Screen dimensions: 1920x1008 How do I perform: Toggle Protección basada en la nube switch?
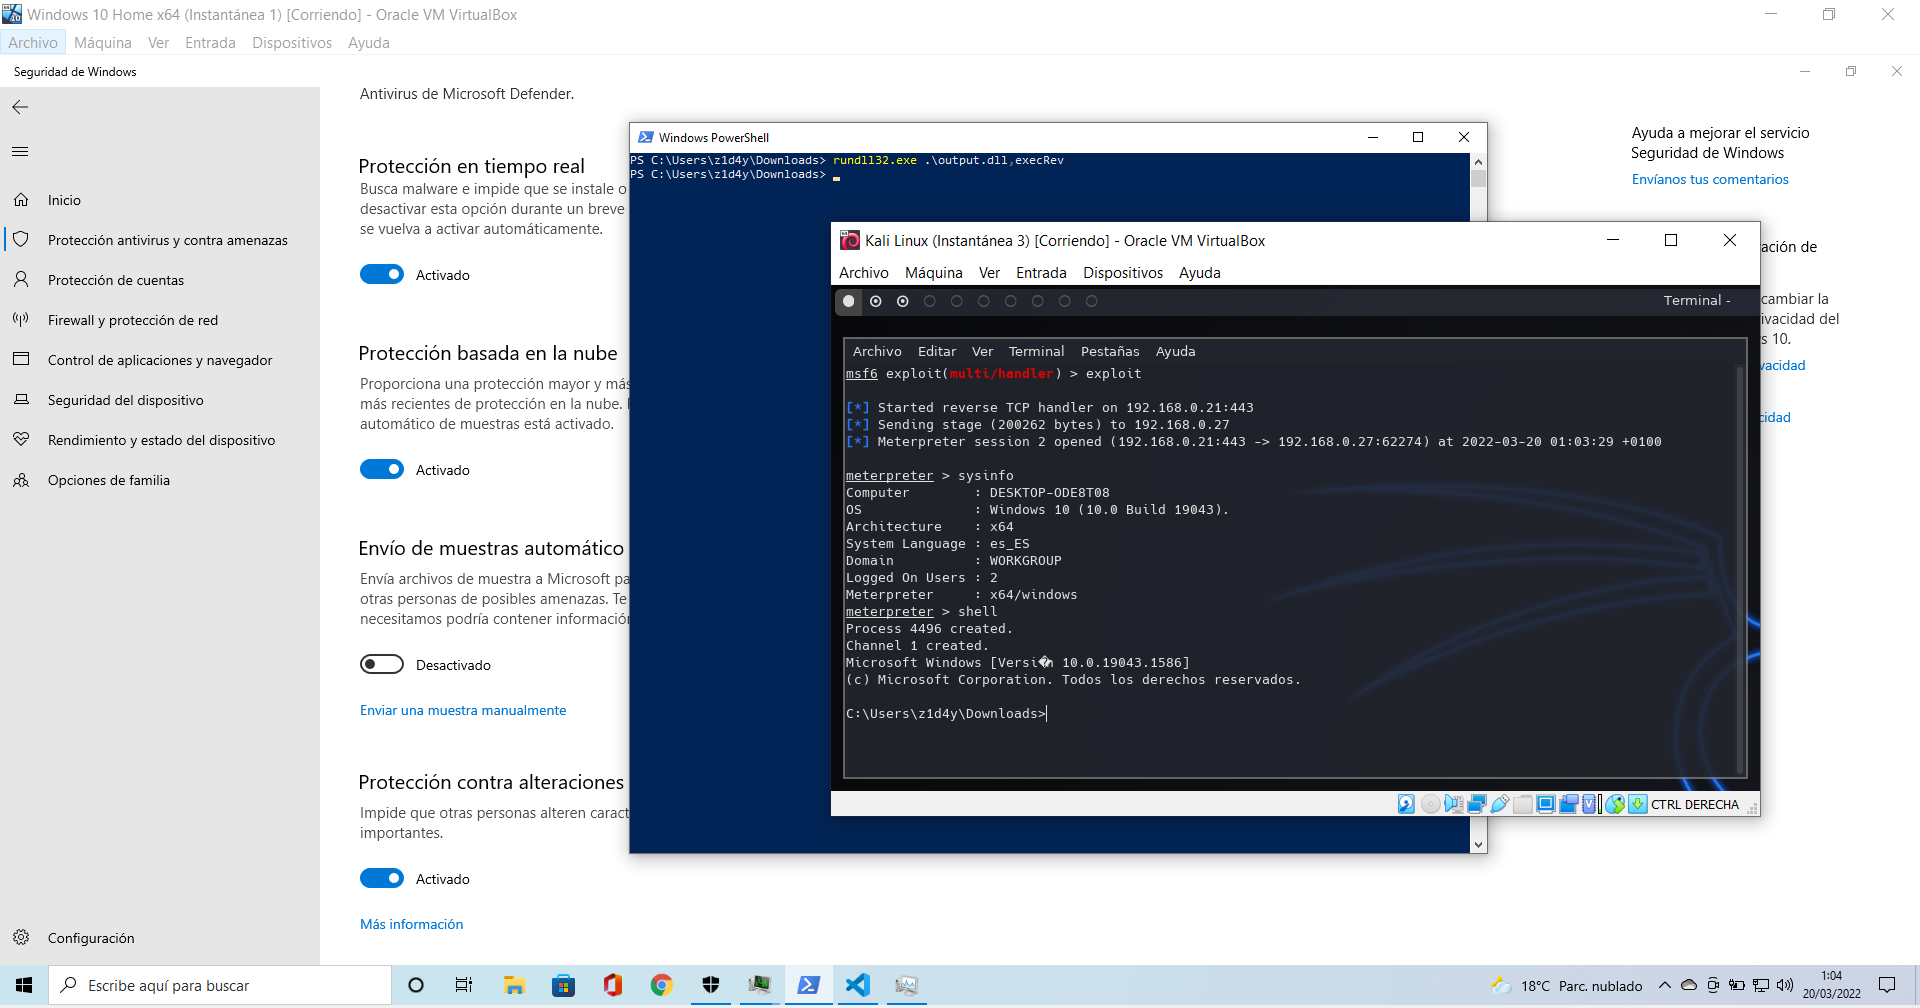tap(382, 469)
